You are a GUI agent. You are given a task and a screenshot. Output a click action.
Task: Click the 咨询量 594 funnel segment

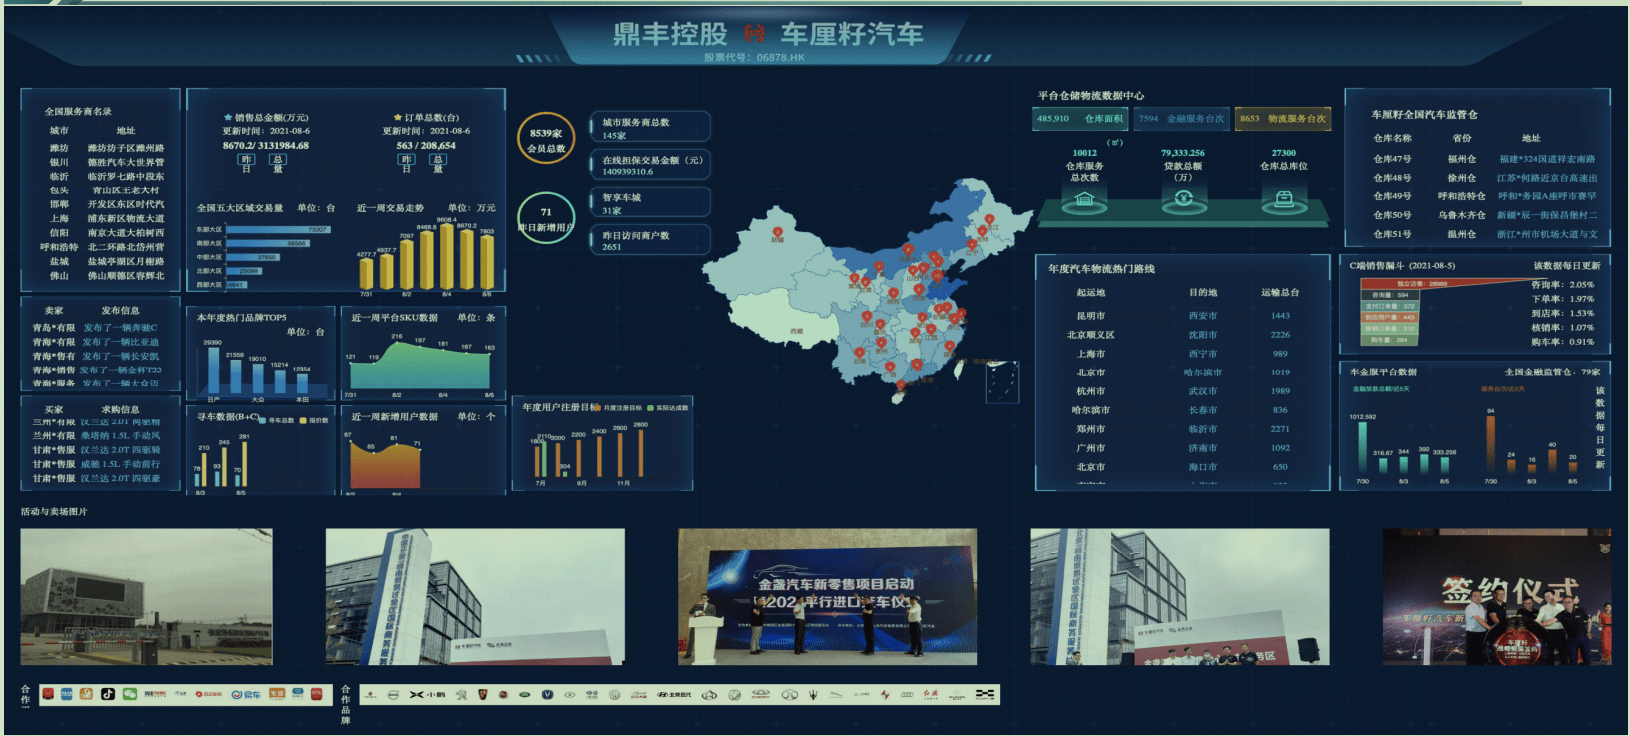click(1391, 295)
